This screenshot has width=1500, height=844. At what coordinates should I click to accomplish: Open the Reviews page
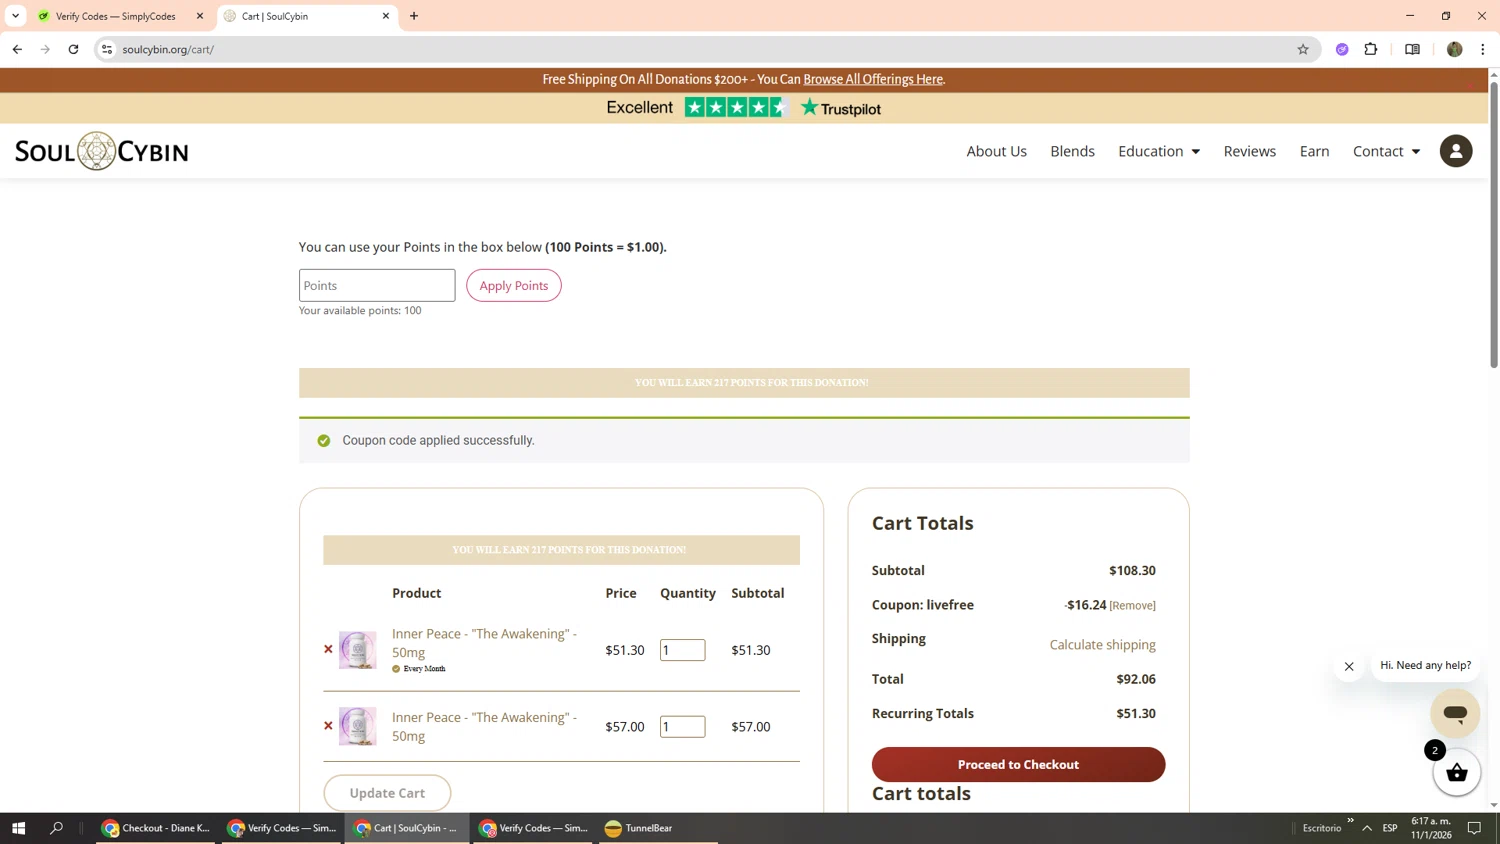(x=1249, y=151)
